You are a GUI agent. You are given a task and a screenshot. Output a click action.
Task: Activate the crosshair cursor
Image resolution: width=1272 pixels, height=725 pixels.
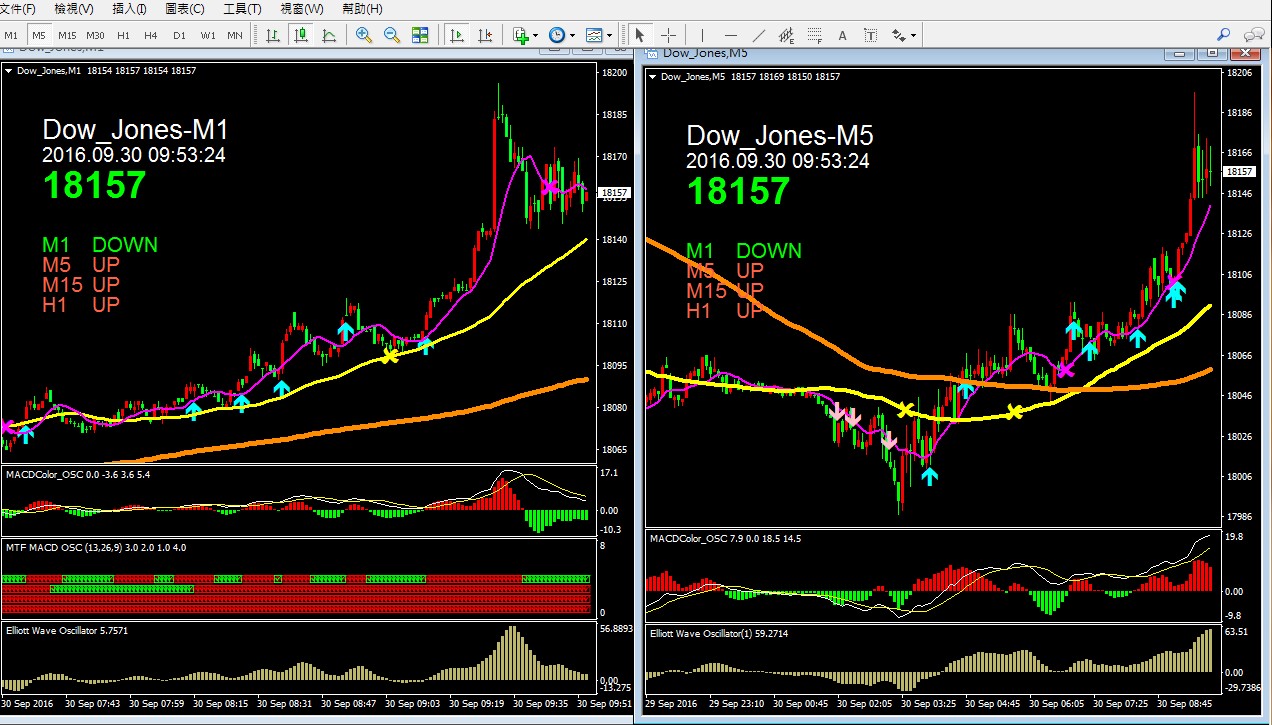click(x=668, y=35)
